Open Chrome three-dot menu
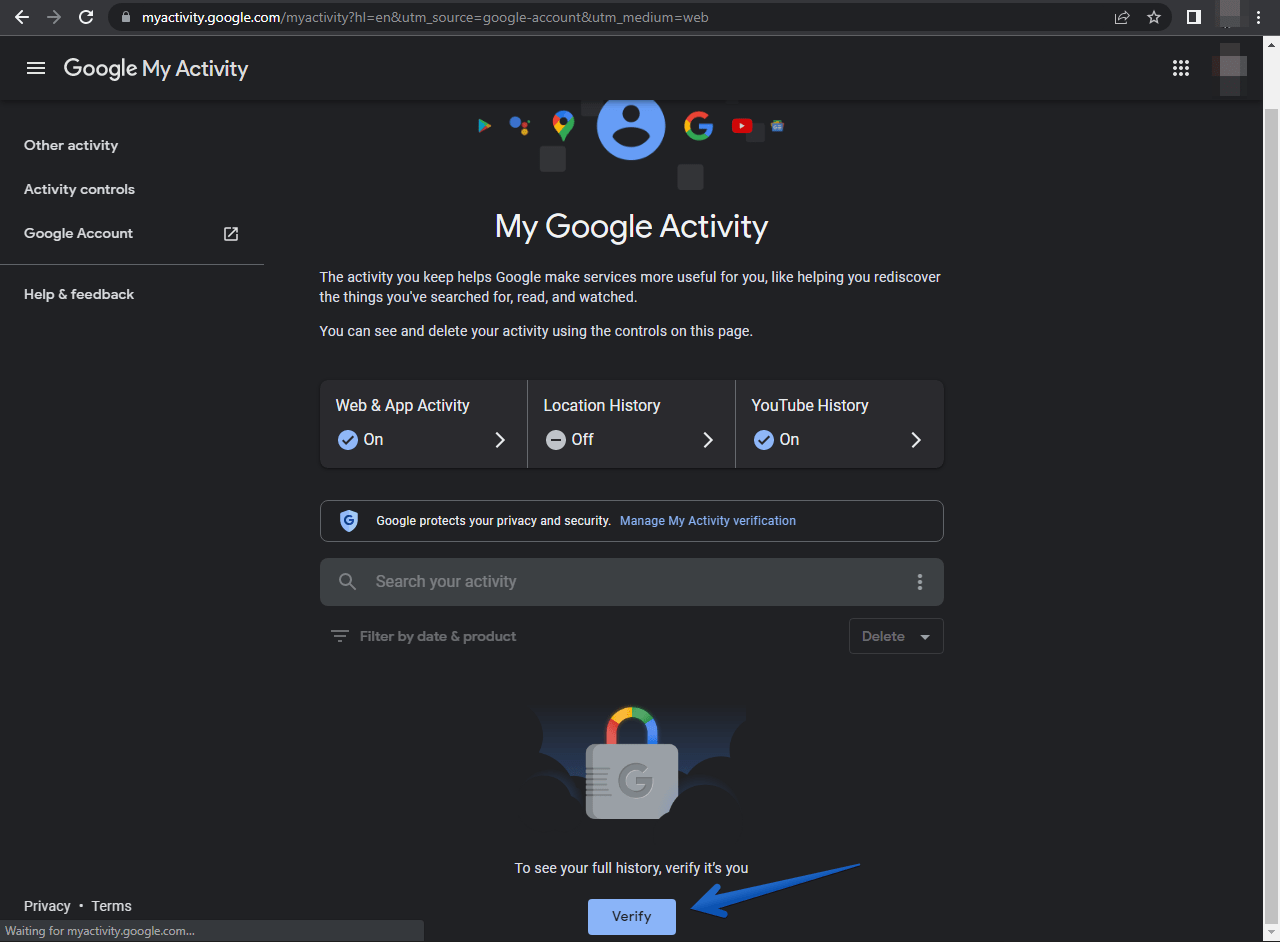Image resolution: width=1280 pixels, height=942 pixels. [1259, 17]
